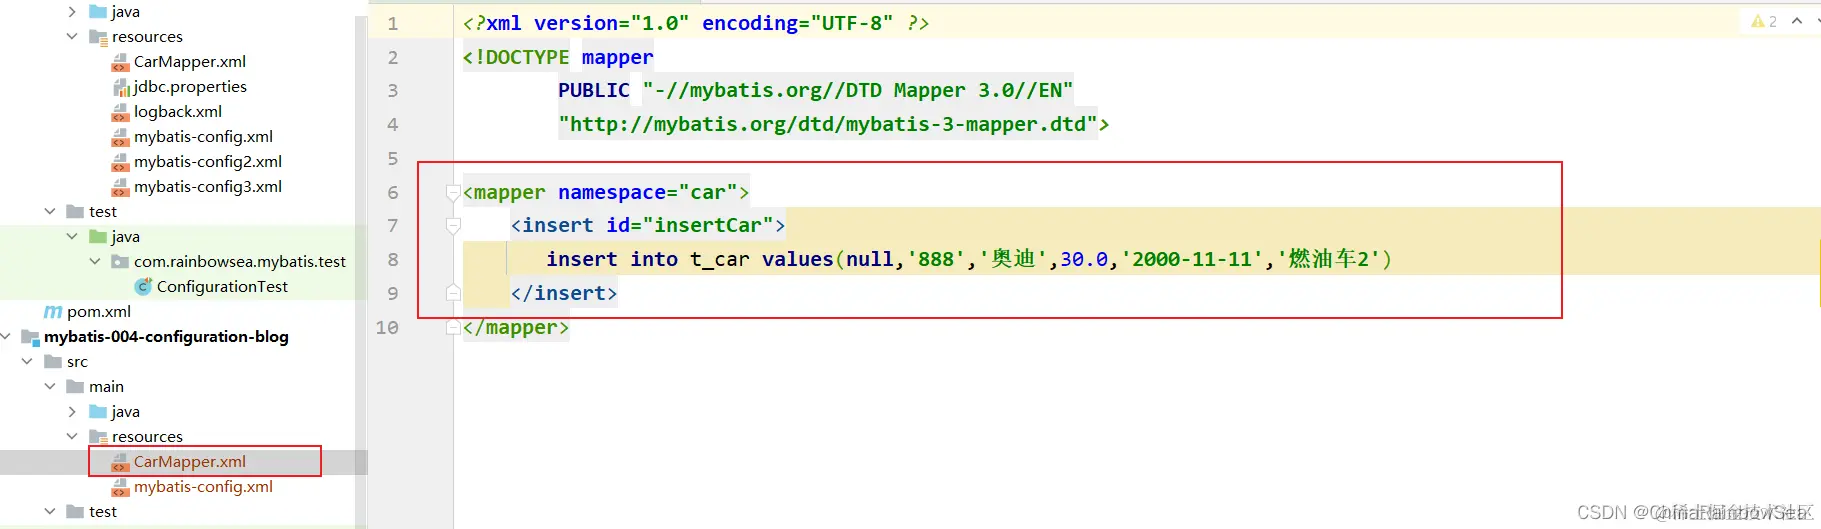Click the upper resources folder icon

tap(98, 37)
